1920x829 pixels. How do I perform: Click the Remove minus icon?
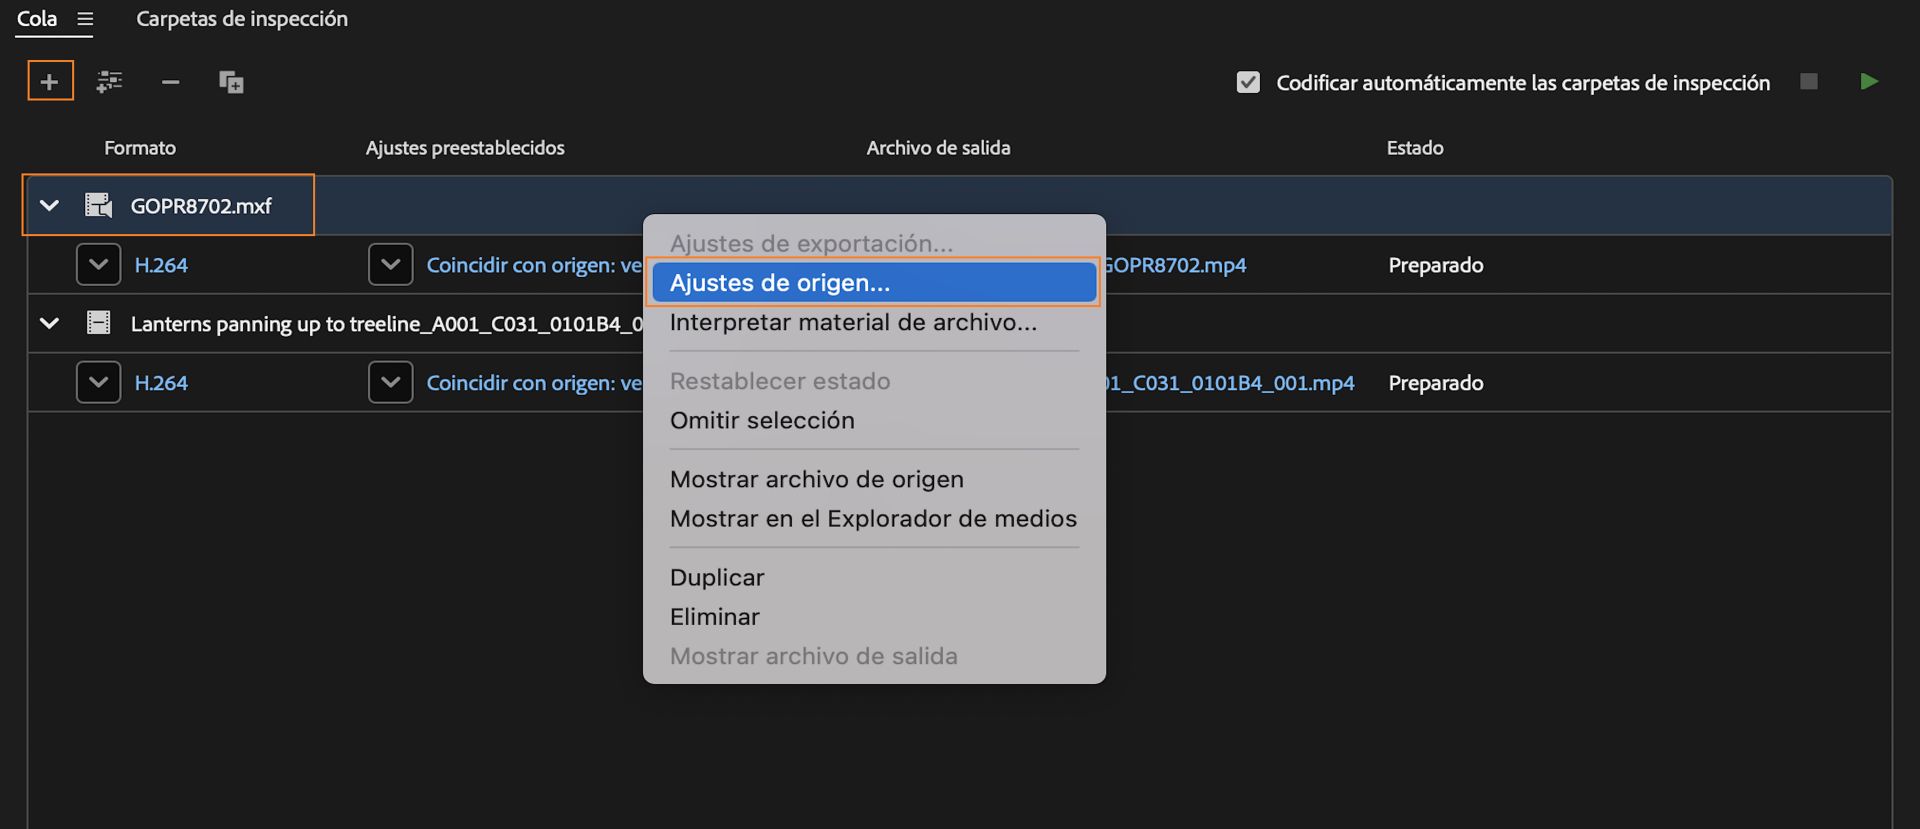[x=170, y=82]
